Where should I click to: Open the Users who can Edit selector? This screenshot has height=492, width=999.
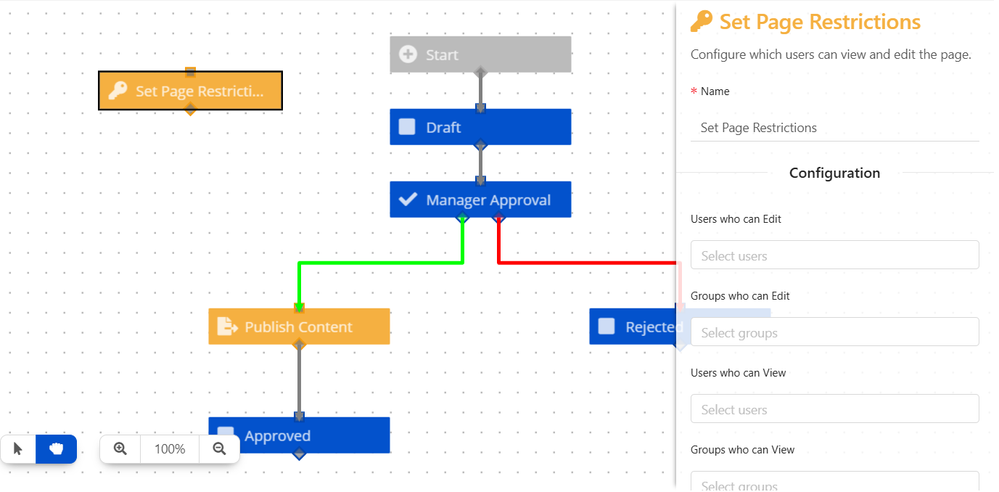[x=834, y=255]
